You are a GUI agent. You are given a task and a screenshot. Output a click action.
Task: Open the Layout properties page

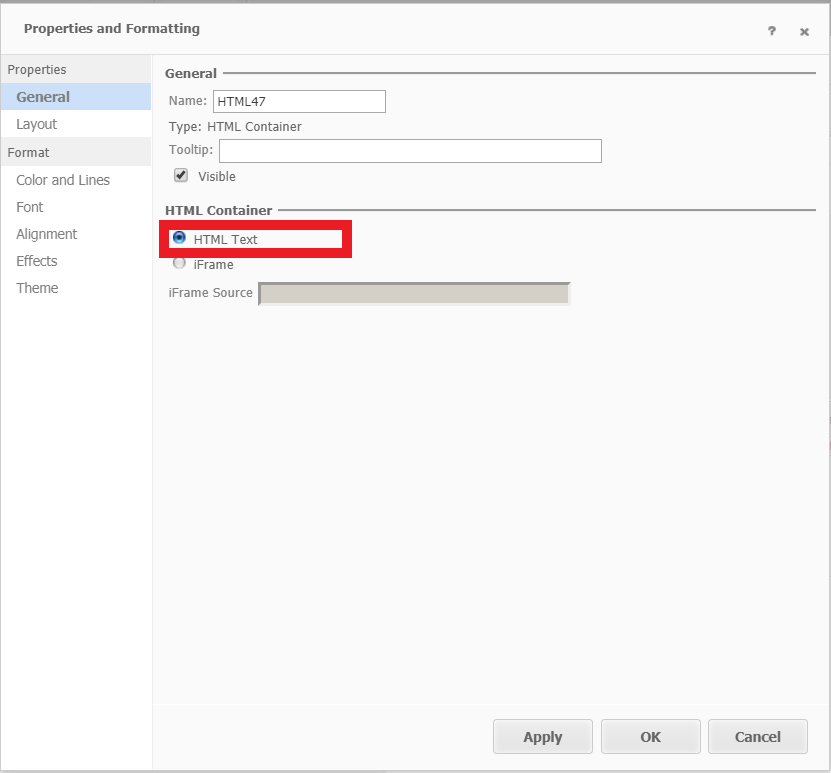pos(37,124)
